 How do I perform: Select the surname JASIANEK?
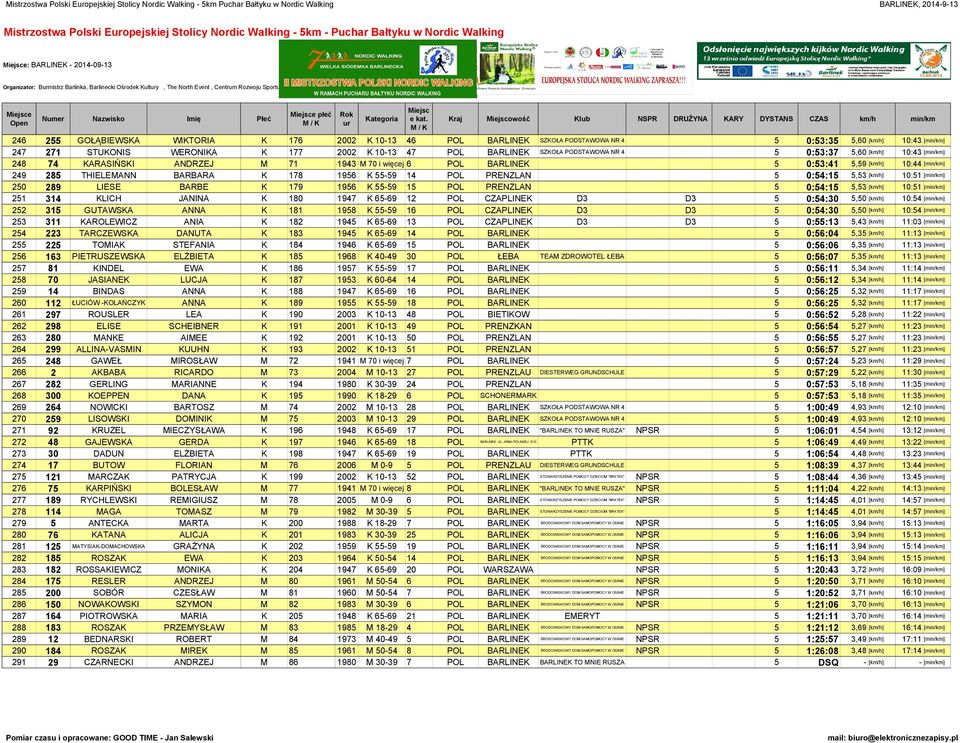108,280
